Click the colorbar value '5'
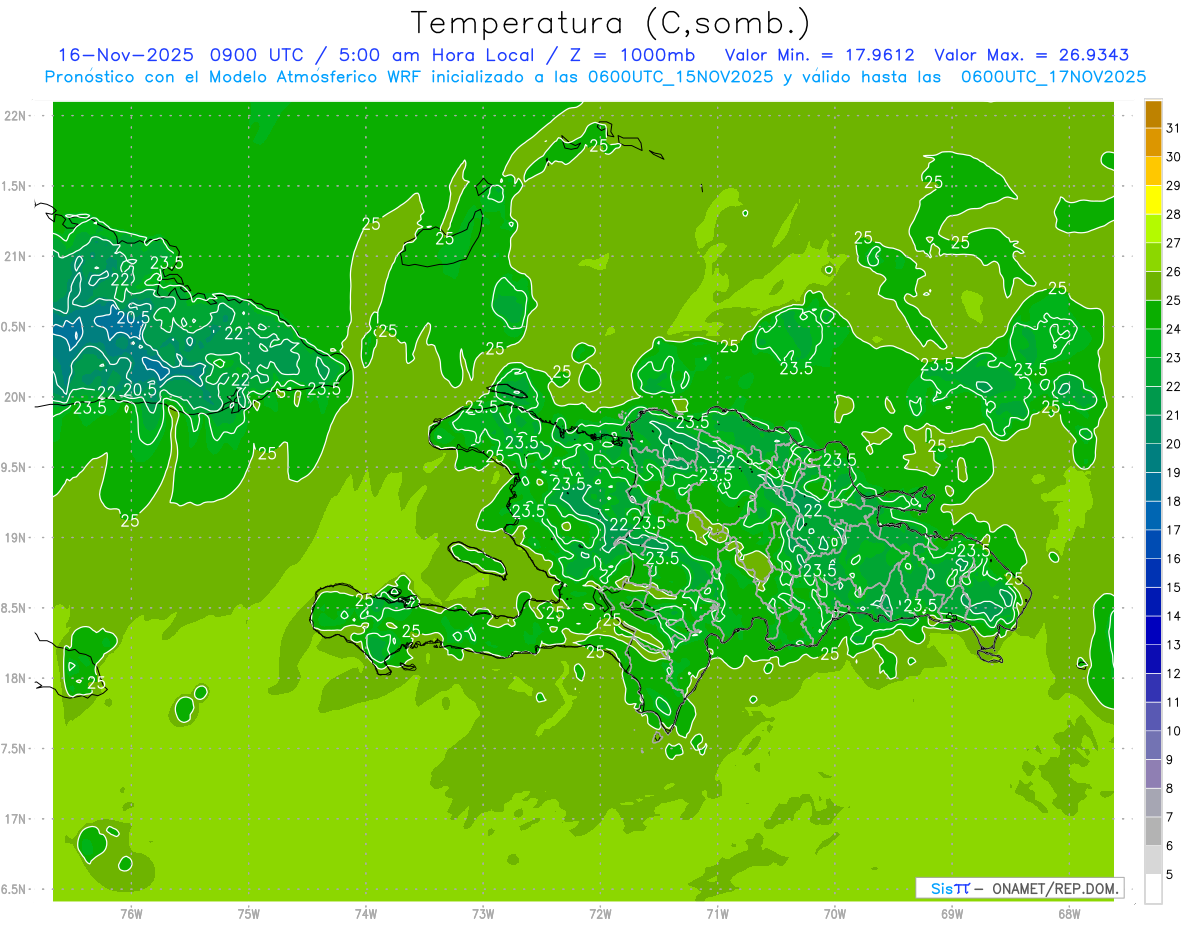Image resolution: width=1200 pixels, height=927 pixels. pyautogui.click(x=1170, y=875)
